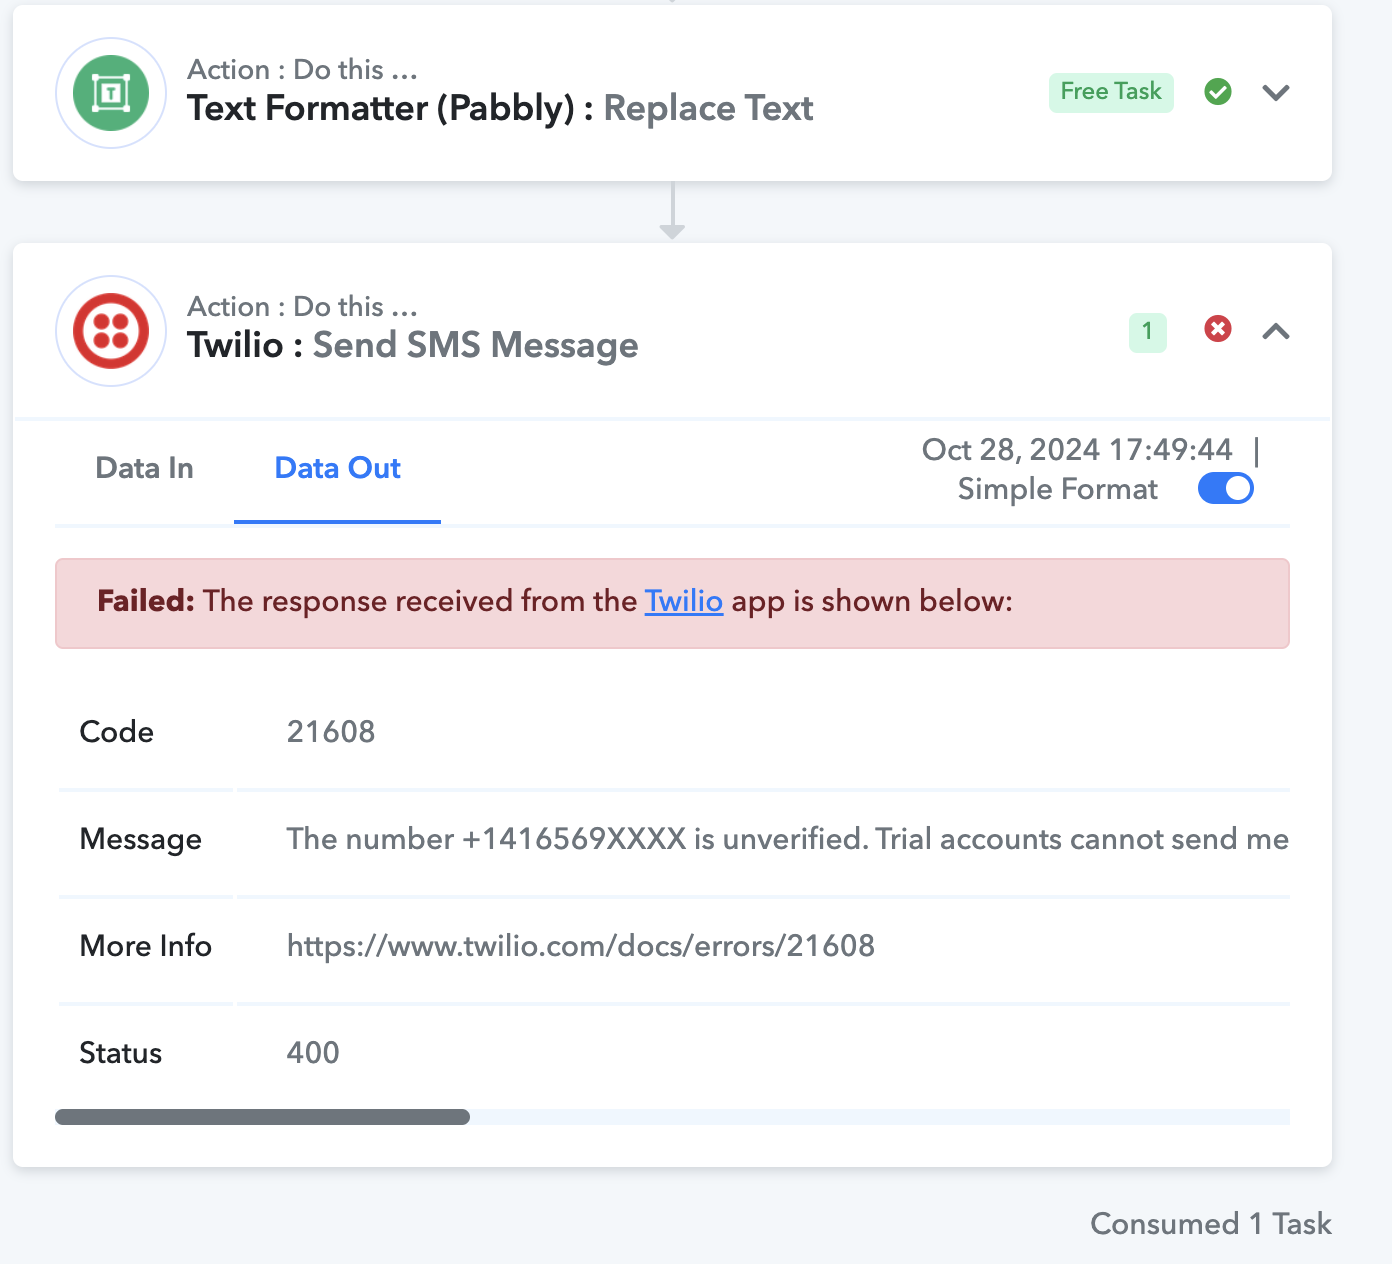The width and height of the screenshot is (1392, 1264).
Task: Click the red failed status icon on Twilio
Action: tap(1218, 329)
